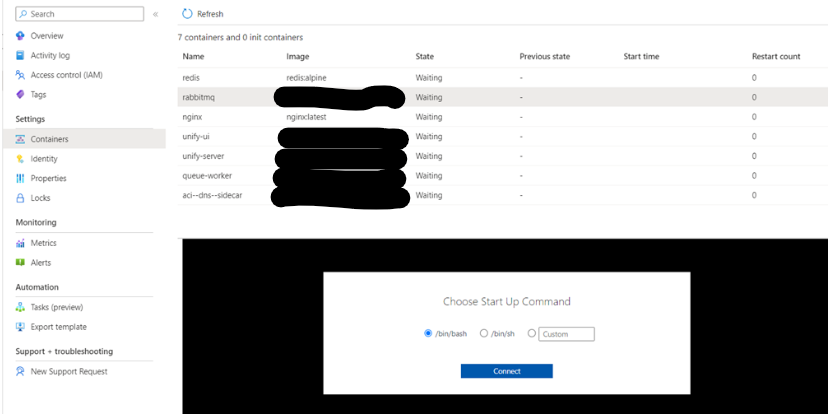Image resolution: width=830 pixels, height=415 pixels.
Task: Collapse the sidebar with double chevron
Action: point(155,14)
